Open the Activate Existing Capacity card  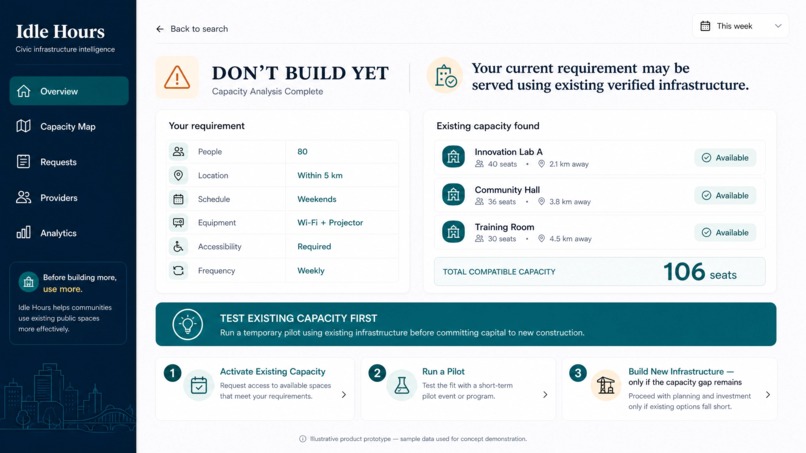pos(255,389)
